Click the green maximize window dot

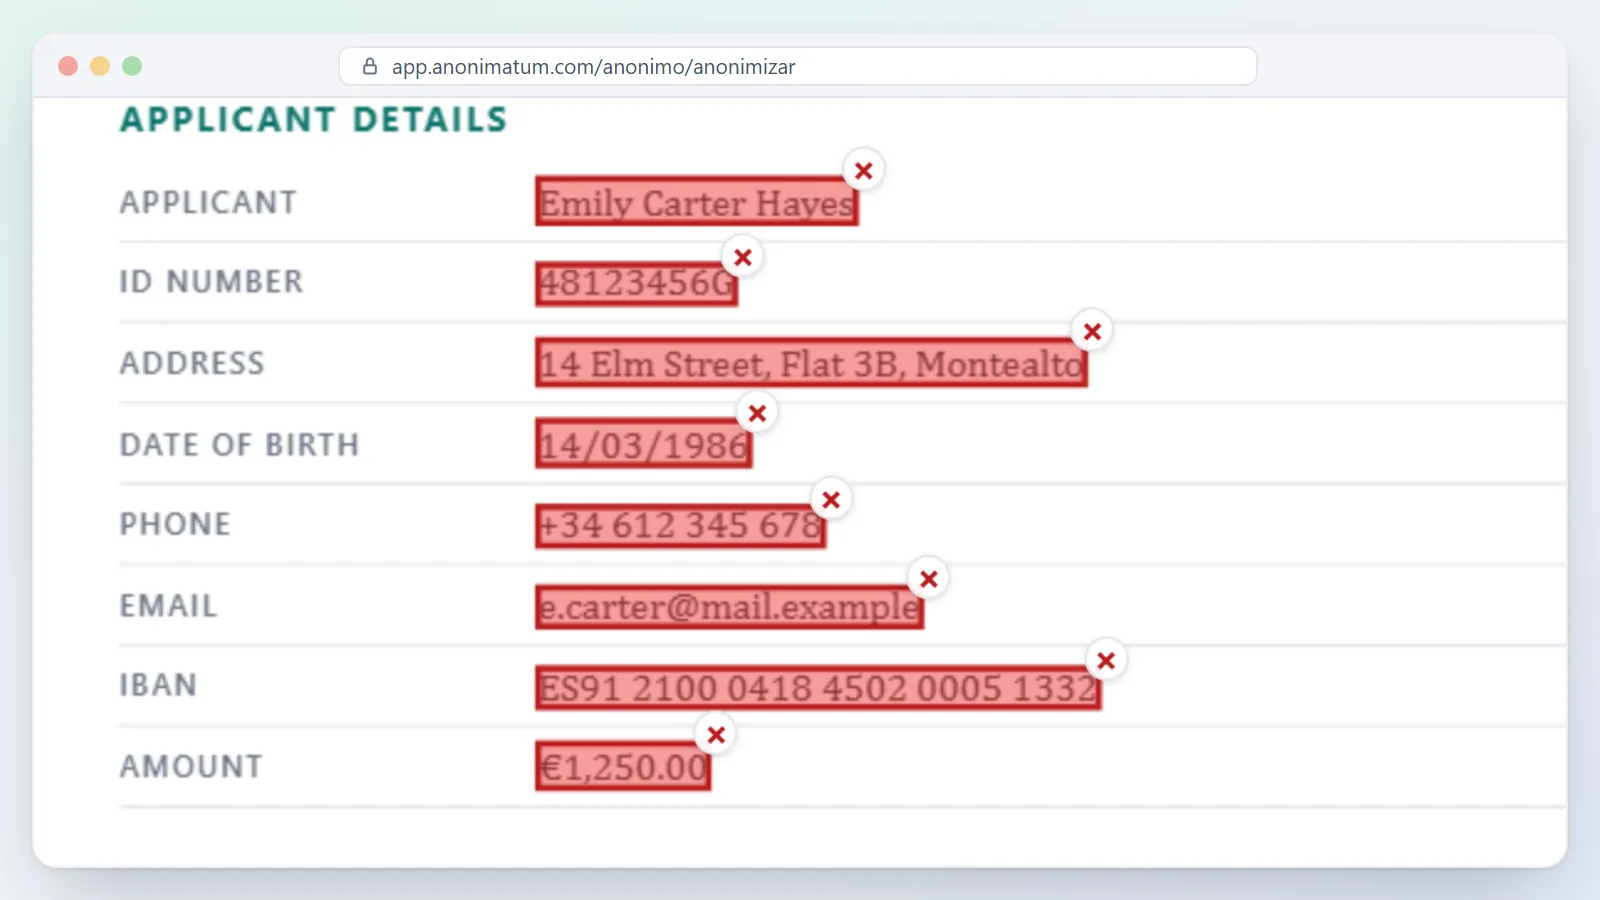132,66
